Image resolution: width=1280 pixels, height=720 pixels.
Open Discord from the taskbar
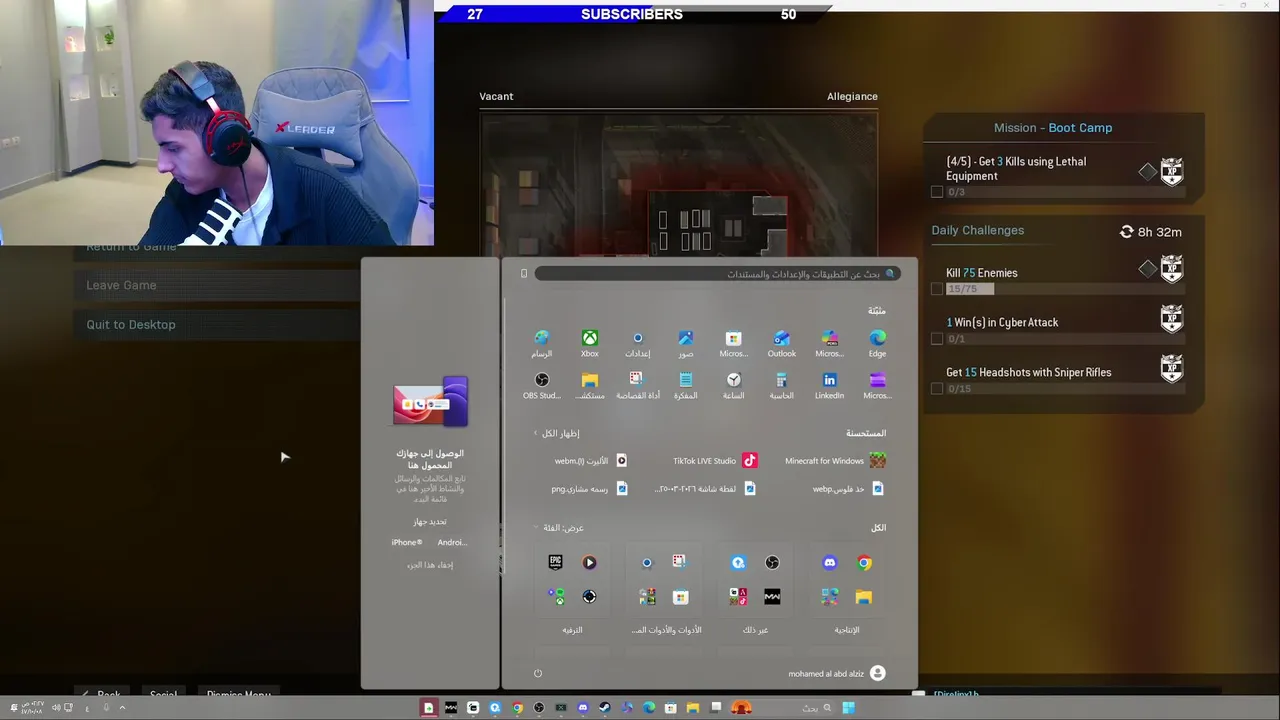[x=583, y=708]
